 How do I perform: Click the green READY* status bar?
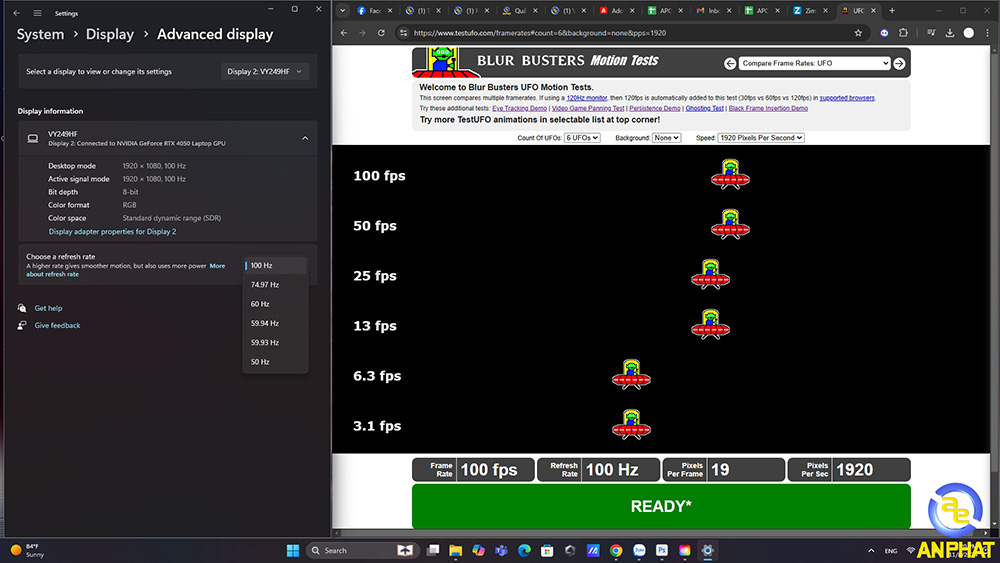pos(661,506)
